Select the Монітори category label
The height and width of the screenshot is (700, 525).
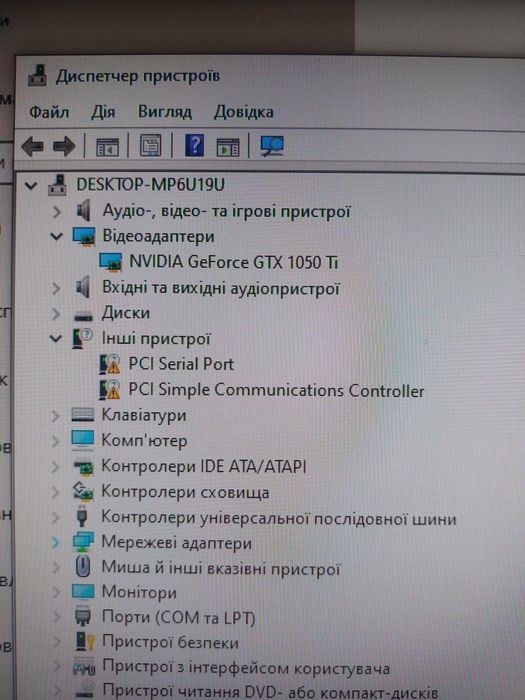click(x=139, y=592)
